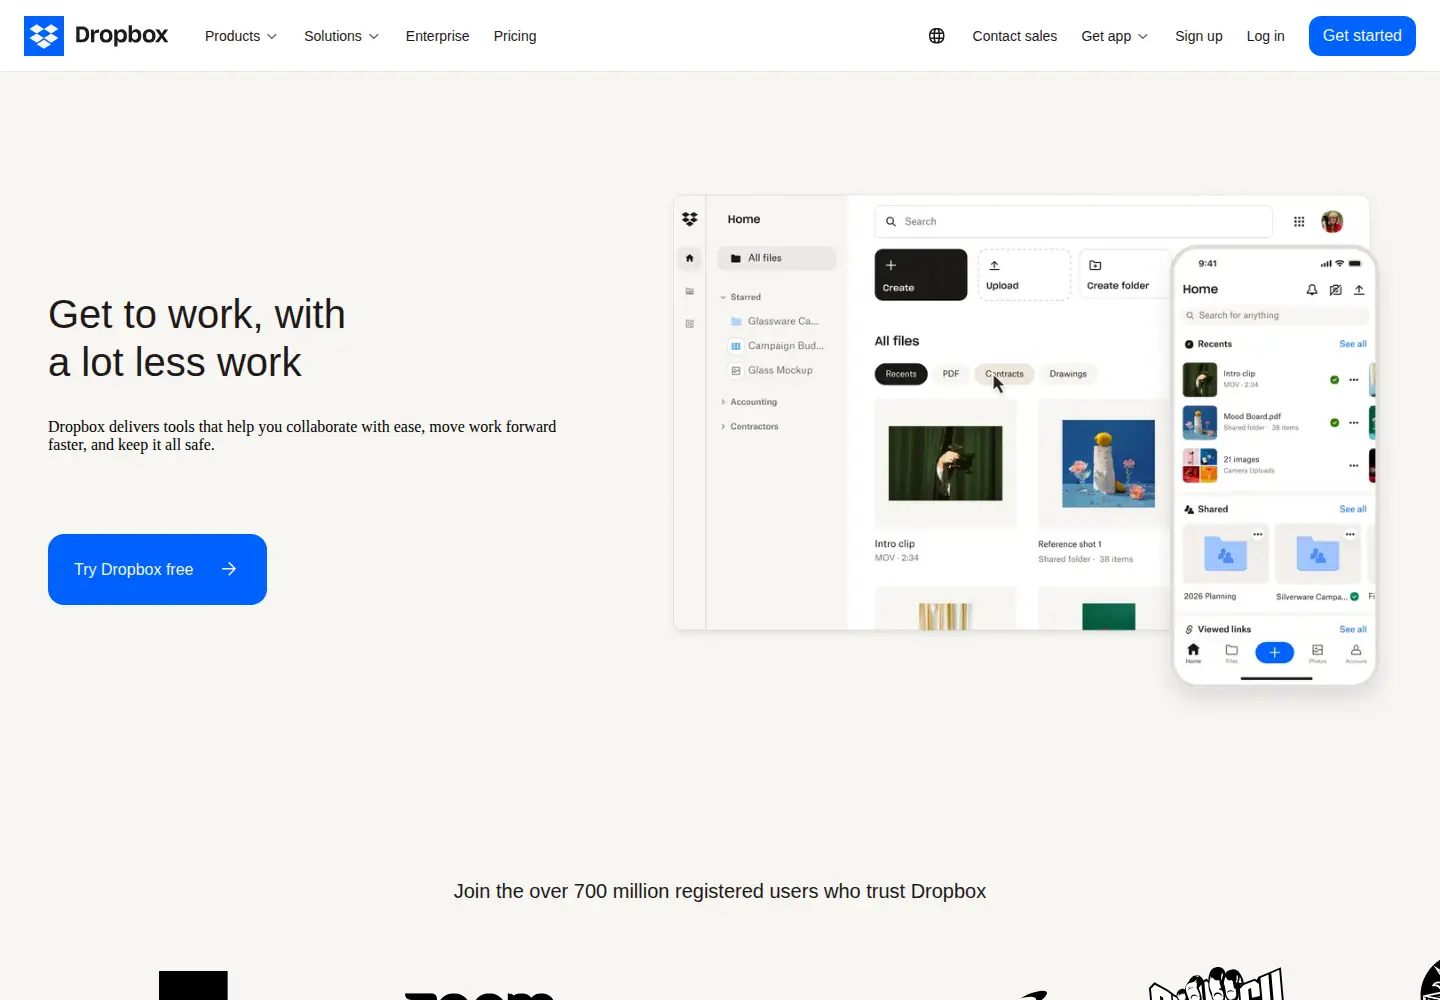Screen dimensions: 1440x1000
Task: Collapse the Starred section in the mockup
Action: [x=740, y=297]
